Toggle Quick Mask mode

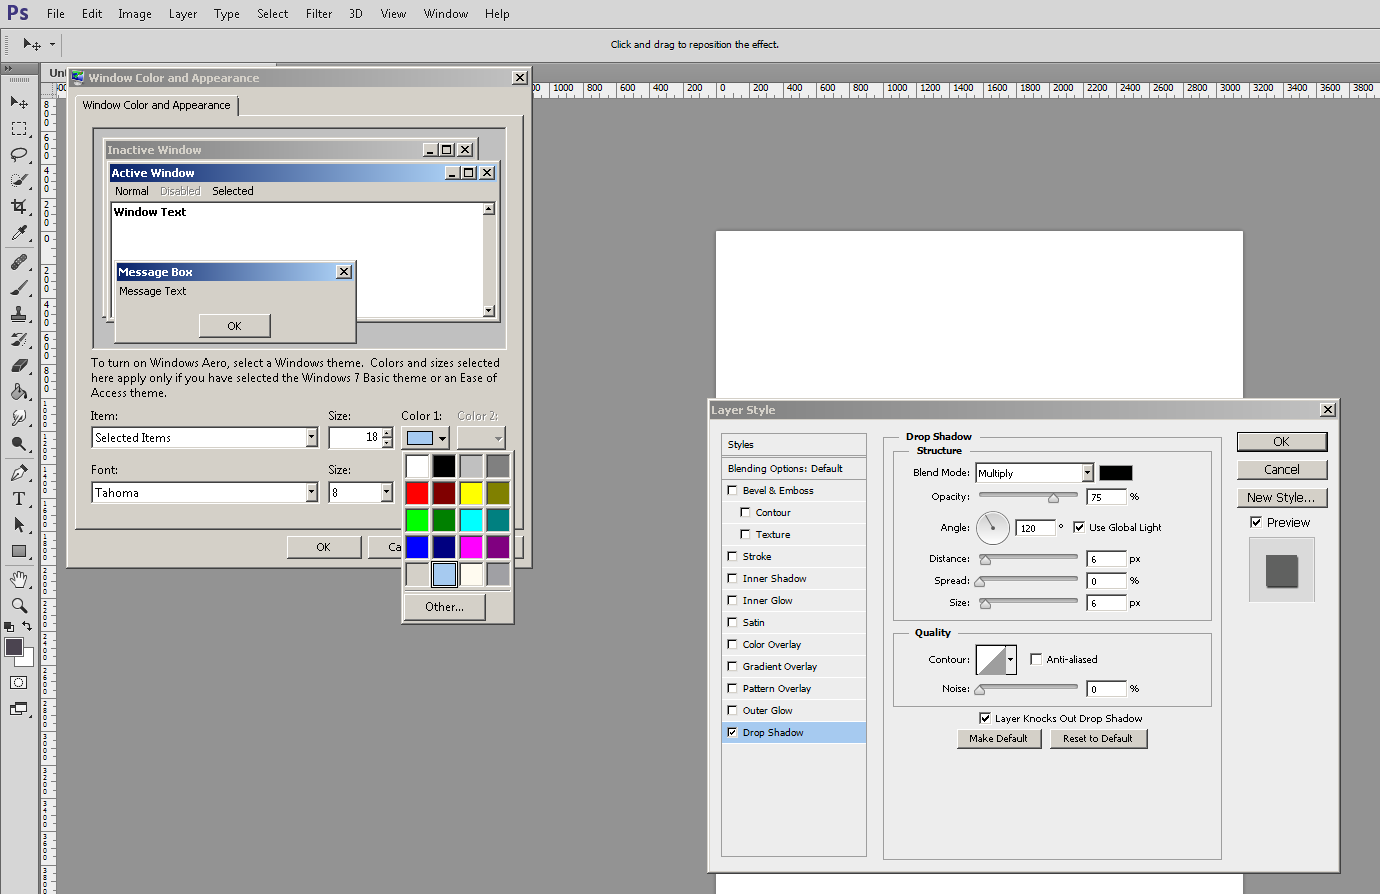coord(19,682)
